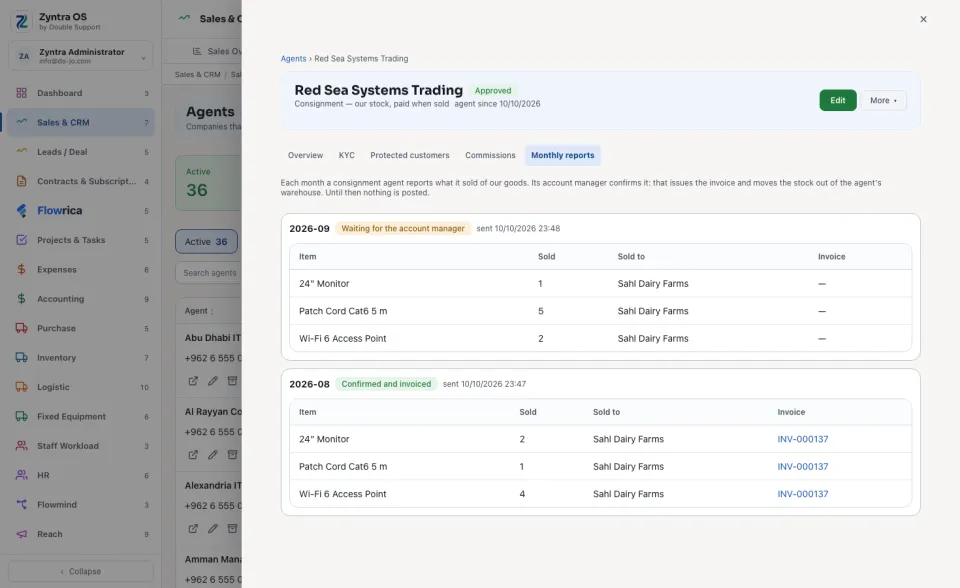The image size is (960, 588).
Task: Click the Search agents input field
Action: pos(209,273)
